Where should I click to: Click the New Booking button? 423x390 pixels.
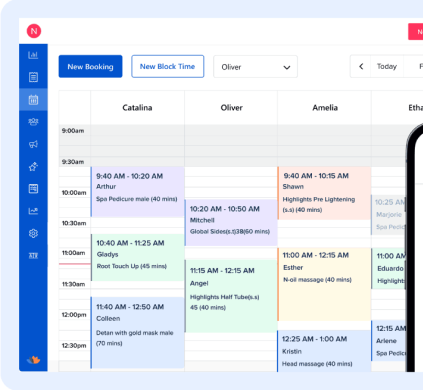(x=90, y=66)
